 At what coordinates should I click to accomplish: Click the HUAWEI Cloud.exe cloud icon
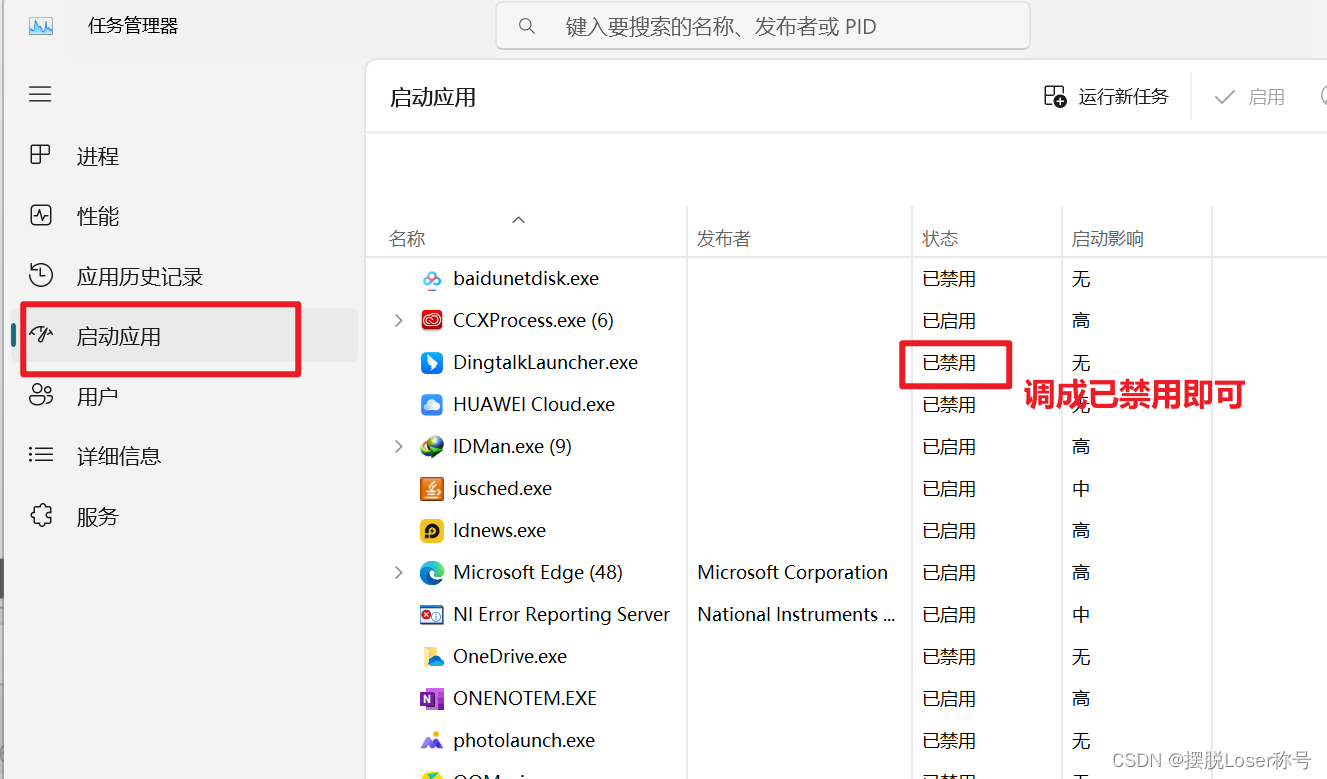tap(432, 405)
